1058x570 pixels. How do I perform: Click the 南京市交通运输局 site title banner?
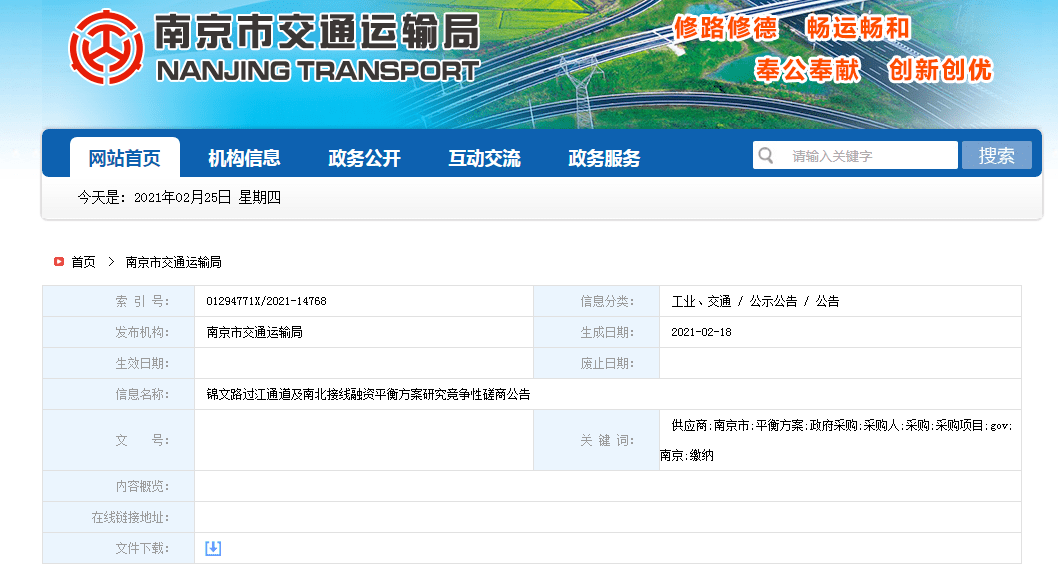(x=316, y=32)
